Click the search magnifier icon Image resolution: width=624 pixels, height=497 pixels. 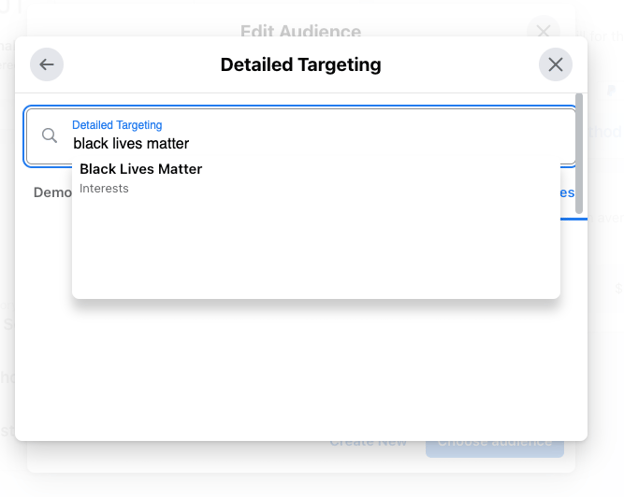pos(49,136)
